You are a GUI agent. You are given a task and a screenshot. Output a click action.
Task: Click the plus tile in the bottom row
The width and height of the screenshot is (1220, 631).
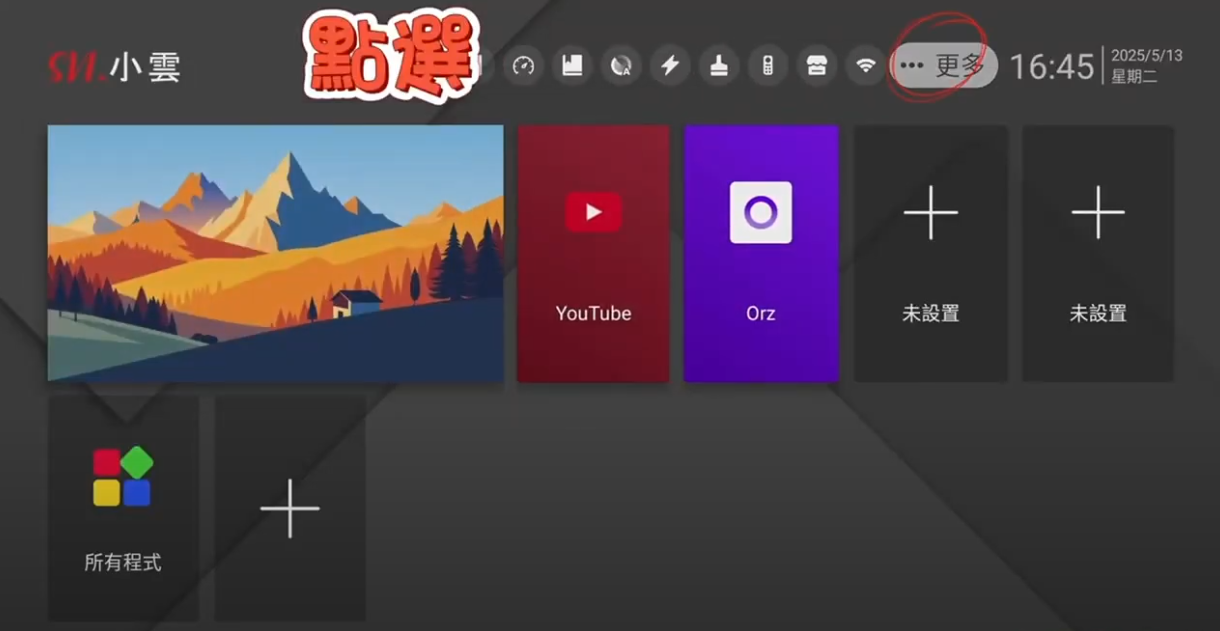pyautogui.click(x=289, y=508)
